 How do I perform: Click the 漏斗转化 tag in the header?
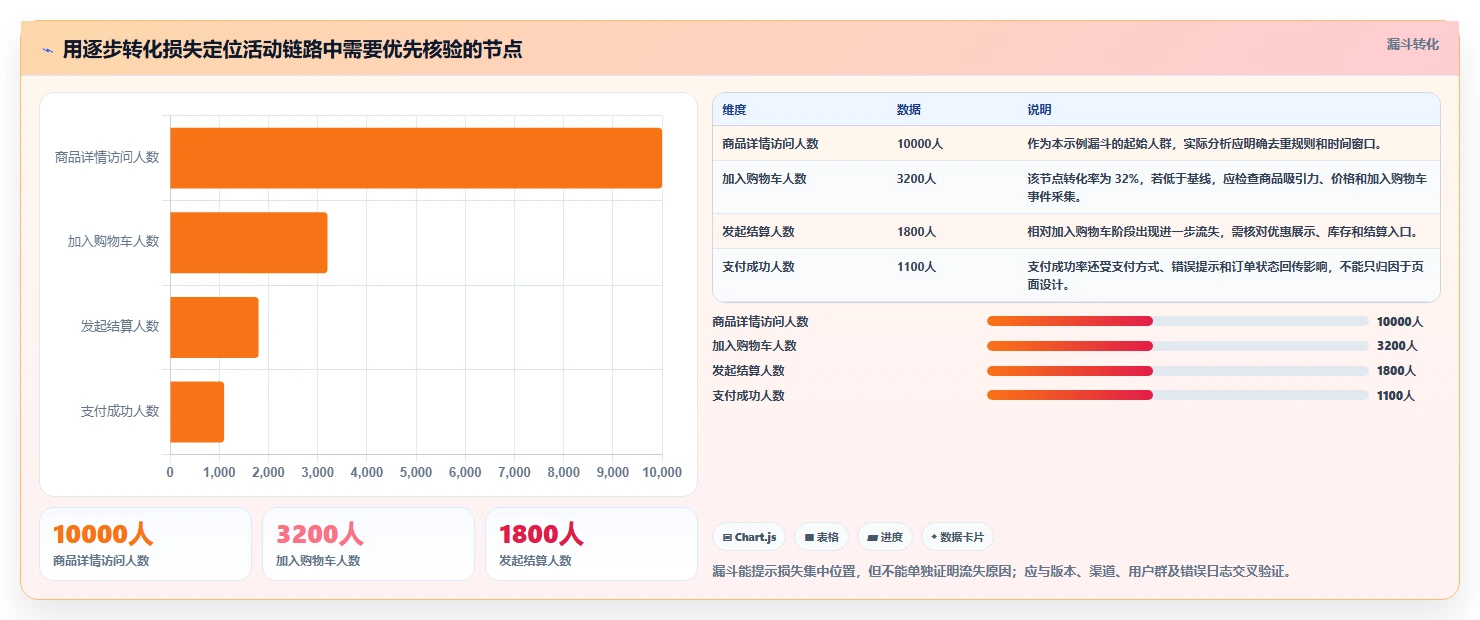pyautogui.click(x=1412, y=44)
